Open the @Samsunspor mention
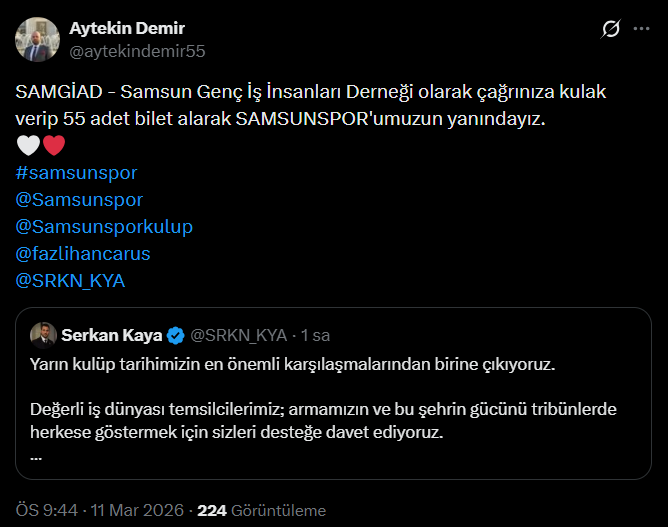The height and width of the screenshot is (527, 668). pyautogui.click(x=80, y=200)
